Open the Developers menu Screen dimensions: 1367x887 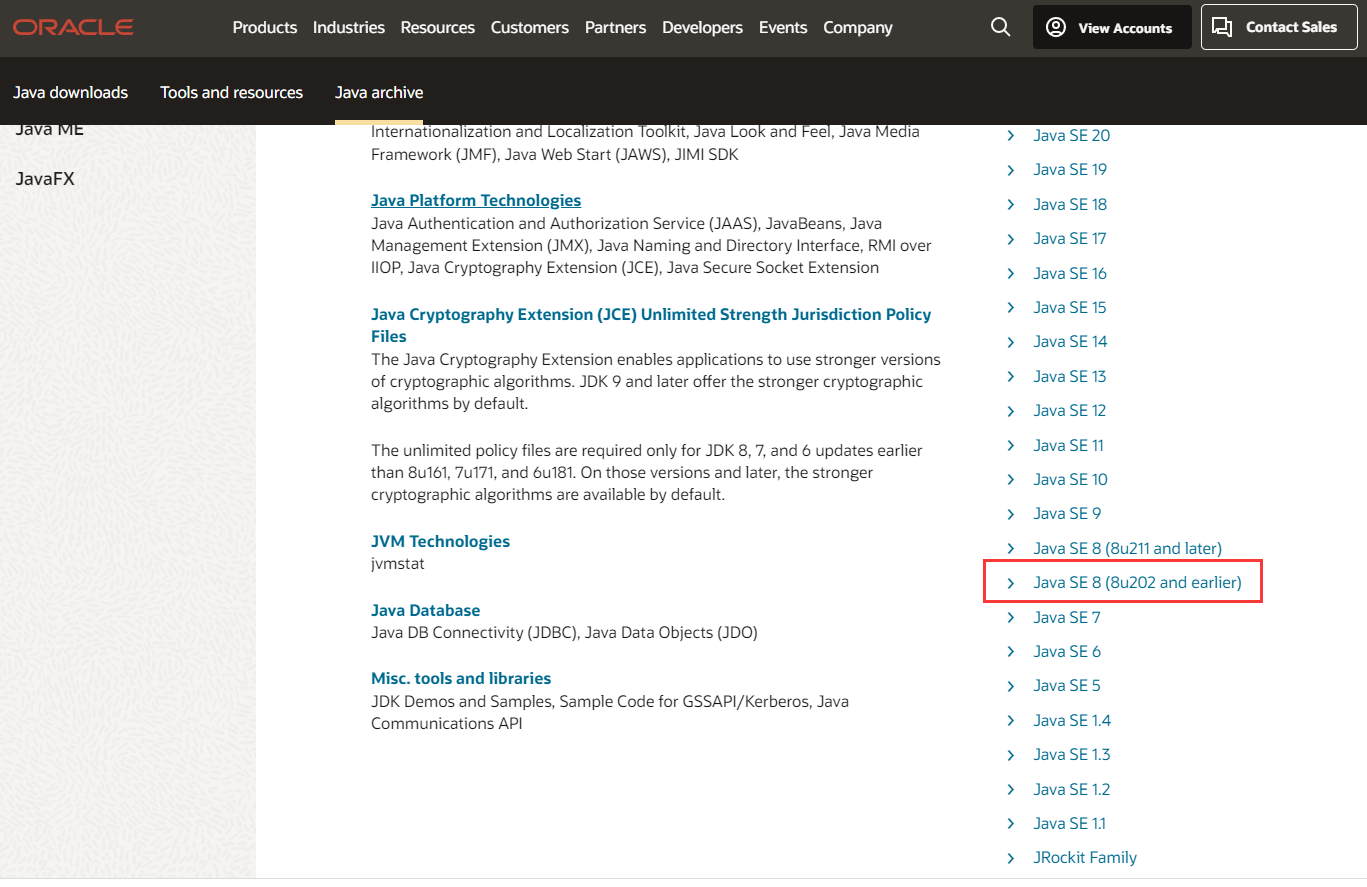click(x=702, y=27)
